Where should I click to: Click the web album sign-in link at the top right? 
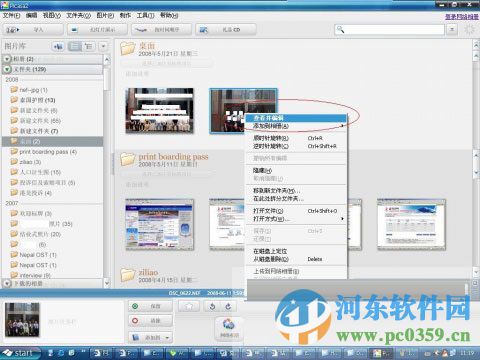(462, 17)
